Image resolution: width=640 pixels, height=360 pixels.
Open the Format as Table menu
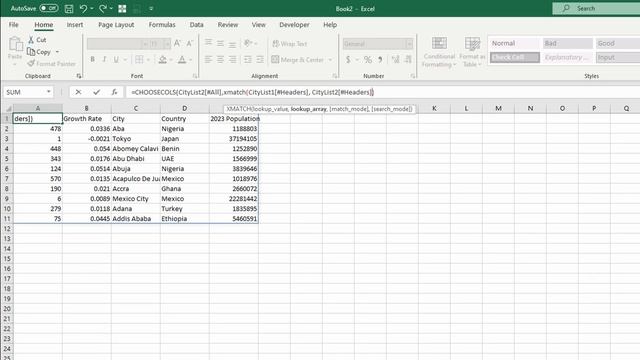point(472,52)
